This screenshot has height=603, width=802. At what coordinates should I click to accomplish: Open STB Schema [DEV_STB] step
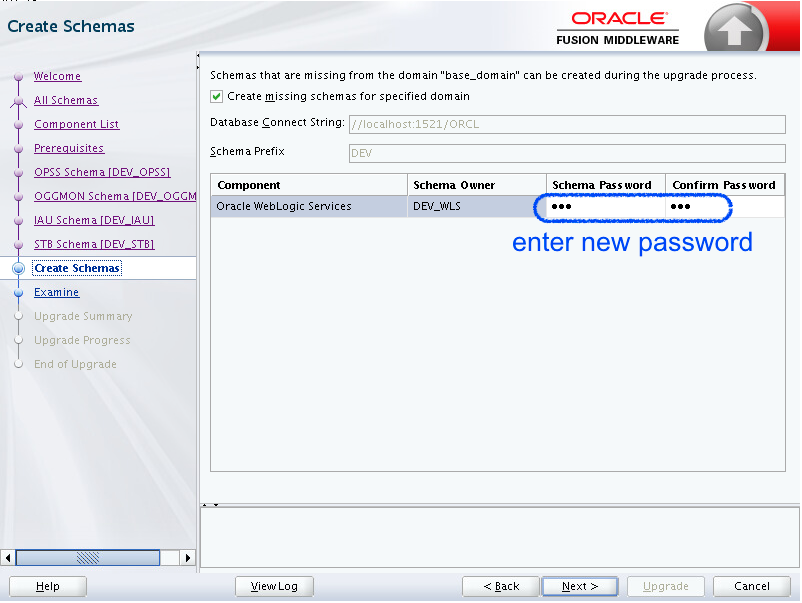coord(94,244)
